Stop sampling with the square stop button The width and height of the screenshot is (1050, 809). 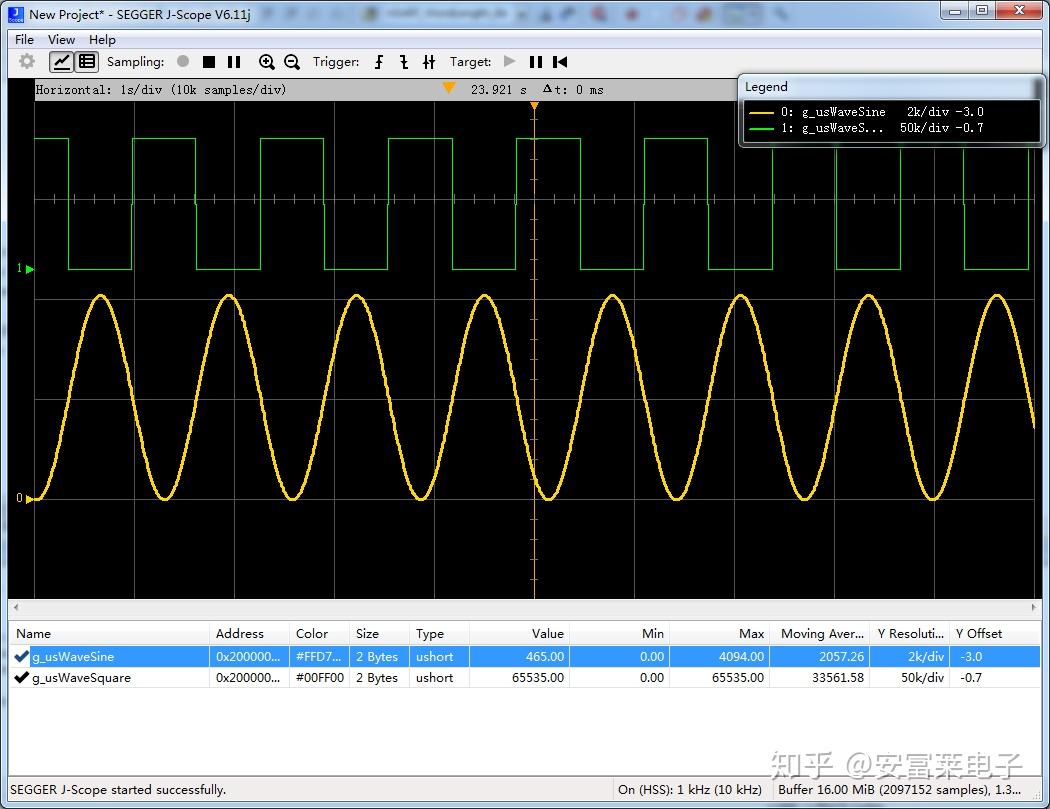click(209, 62)
